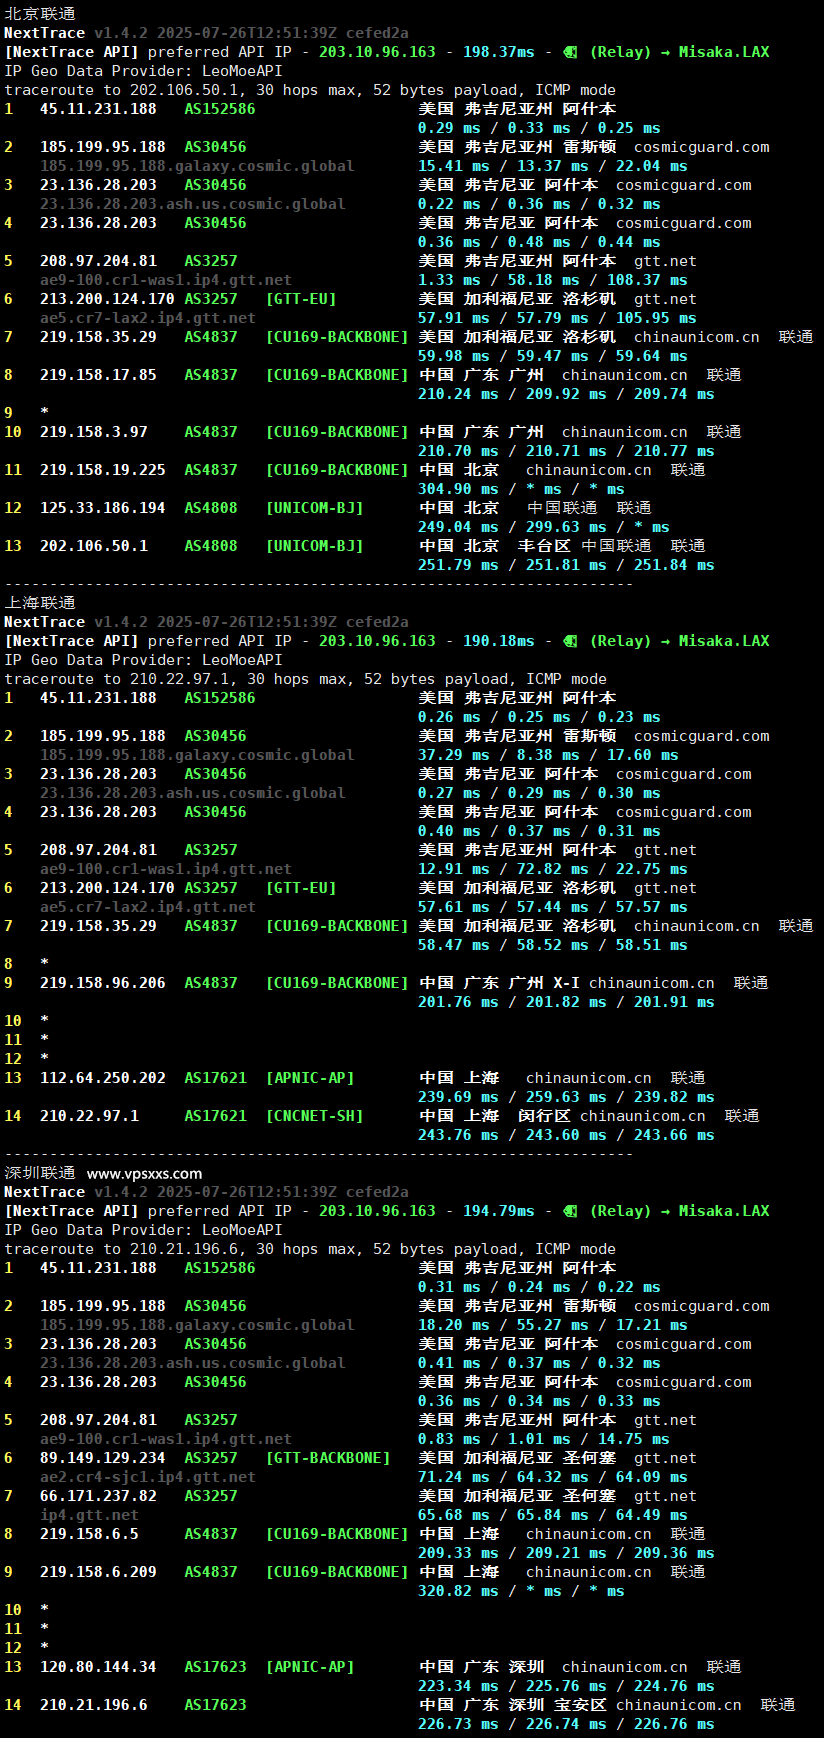Click hop IP 219.158.6.5
Viewport: 824px width, 1738px height.
pos(89,1534)
